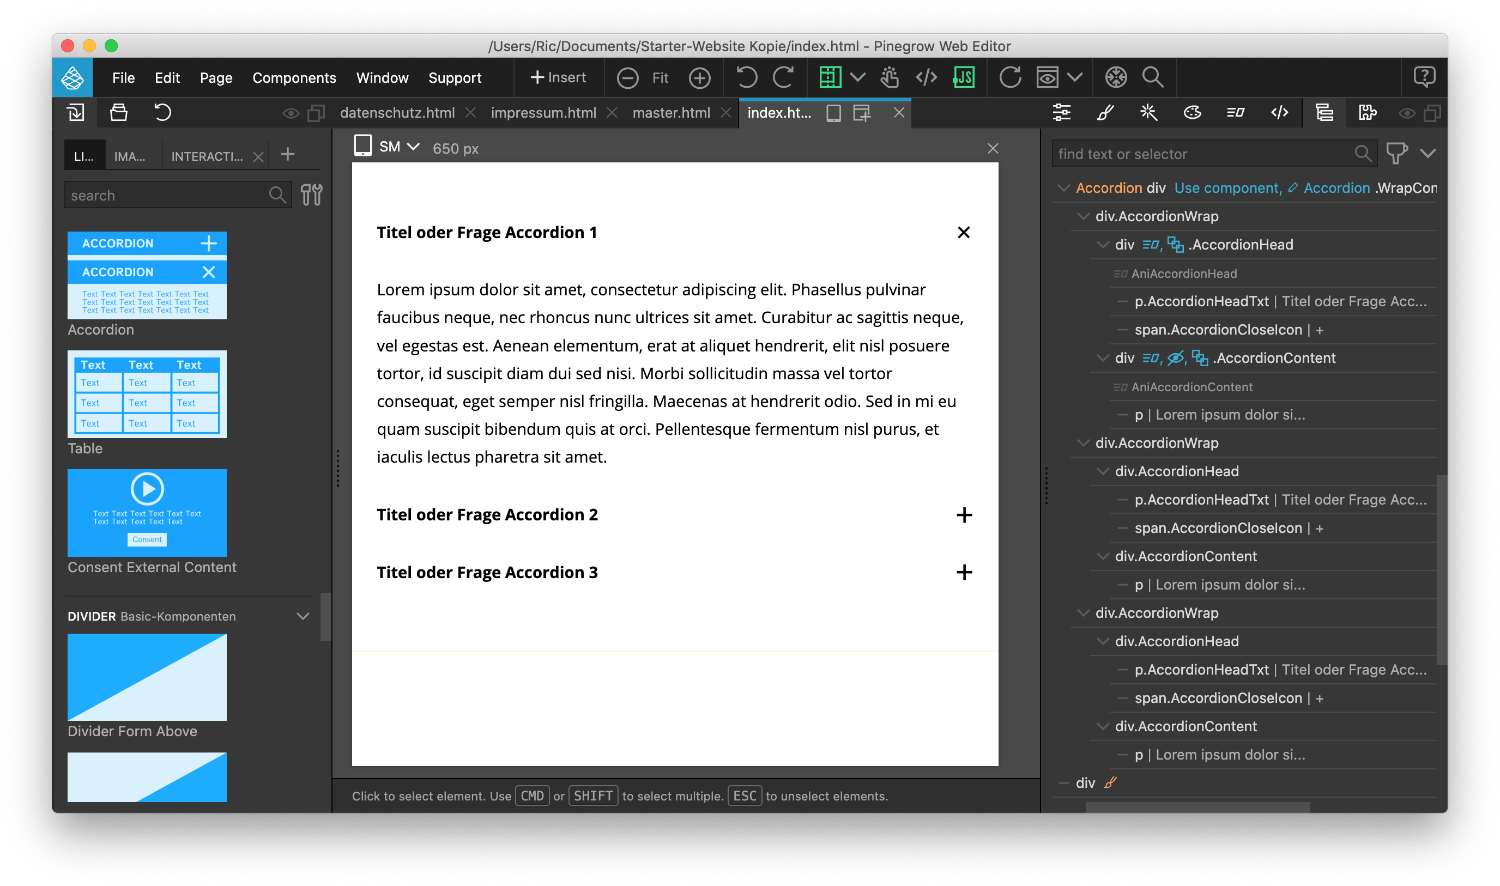The image size is (1500, 886).
Task: Open the Actions magic wand icon
Action: point(1149,112)
